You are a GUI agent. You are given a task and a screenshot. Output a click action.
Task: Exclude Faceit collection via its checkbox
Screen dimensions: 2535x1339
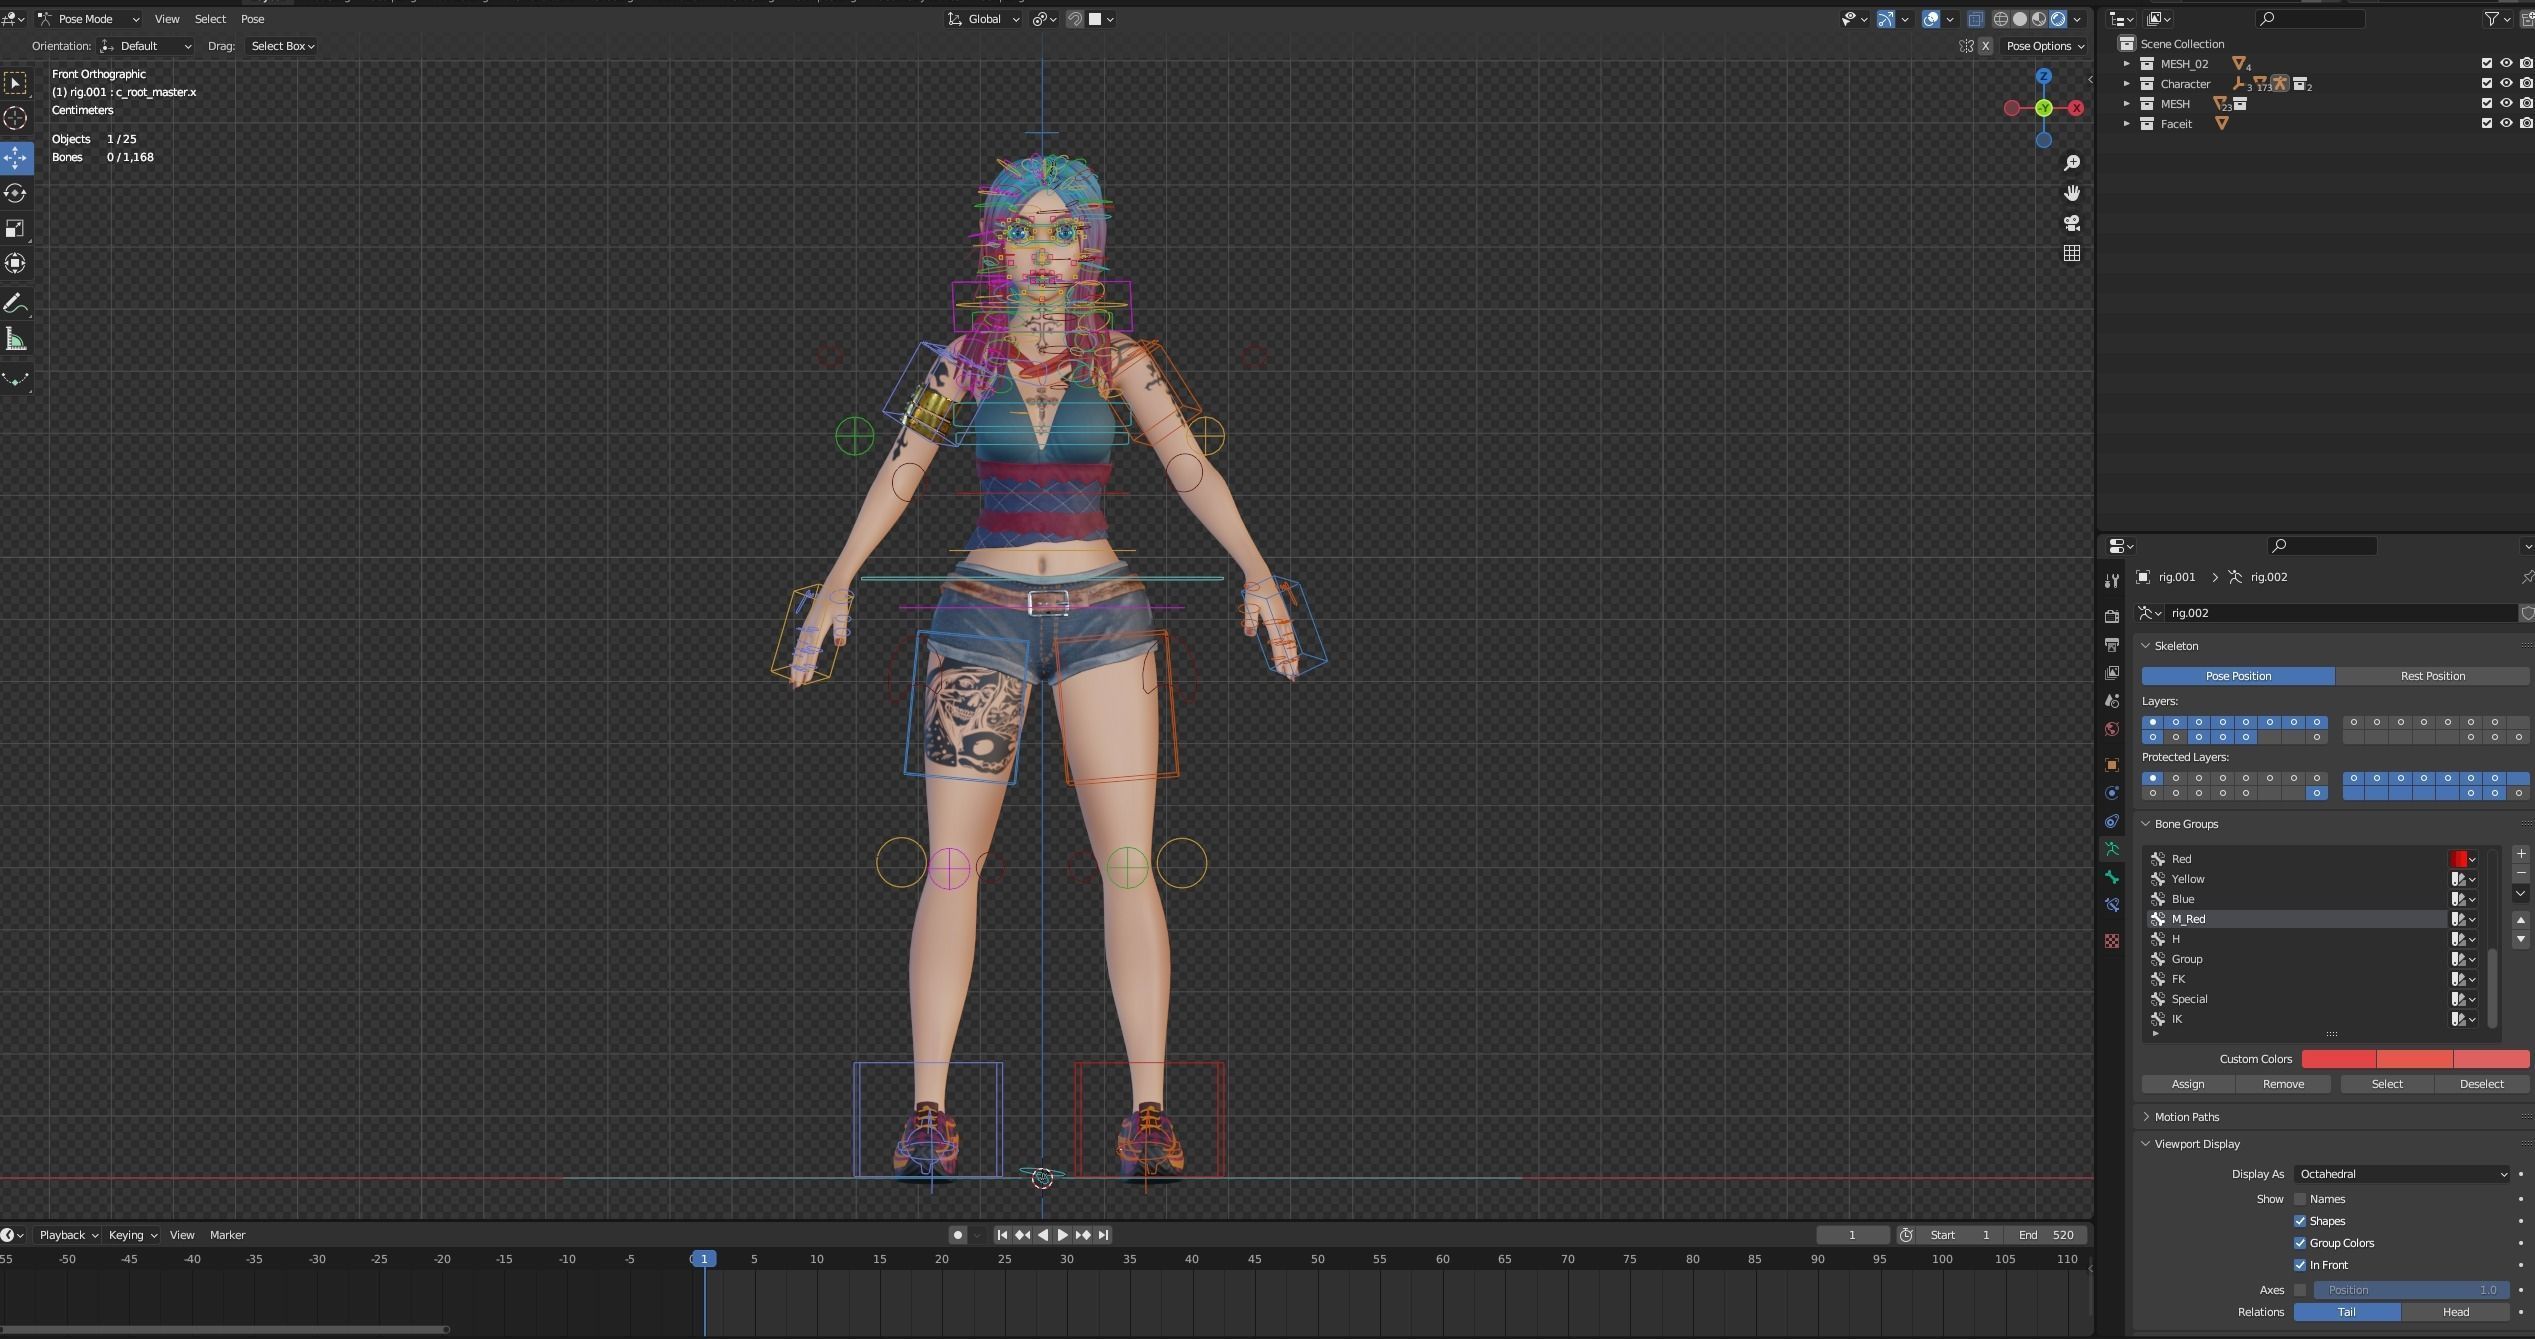[x=2487, y=123]
